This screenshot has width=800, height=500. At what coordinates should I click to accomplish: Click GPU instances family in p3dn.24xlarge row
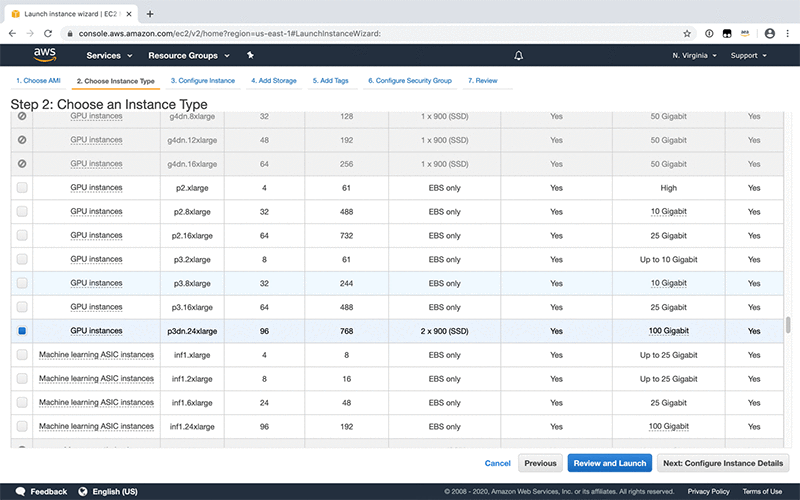tap(96, 331)
